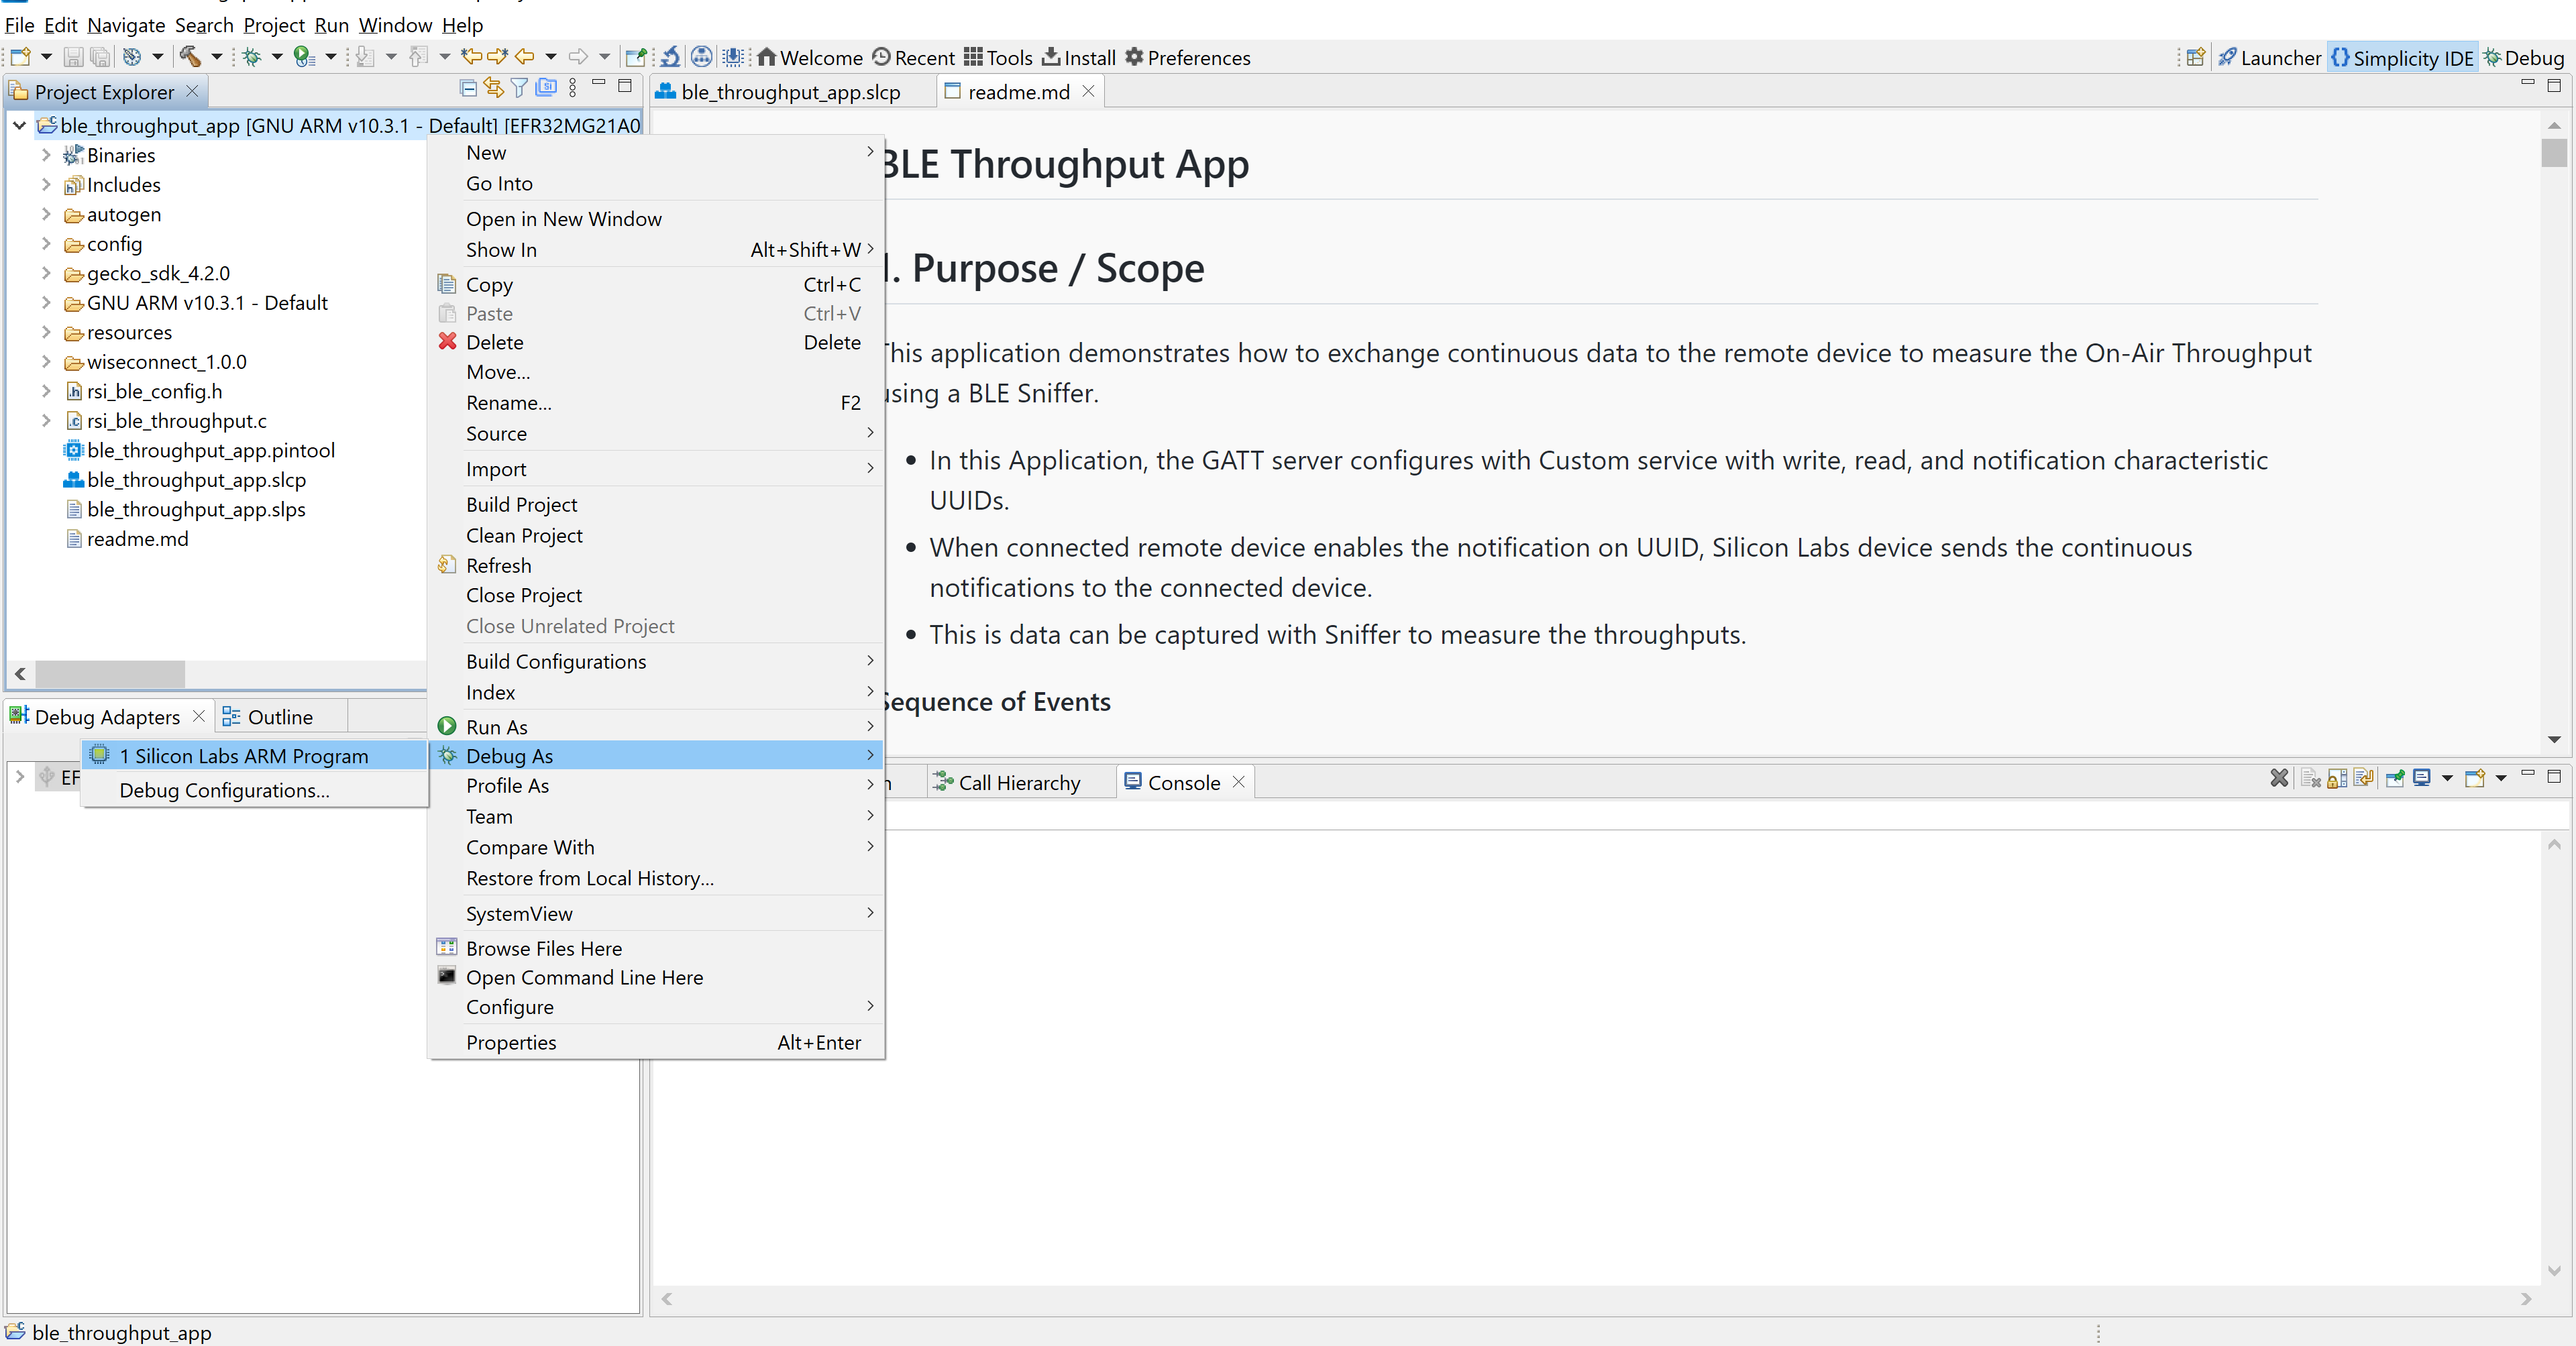Expand the autogen folder
The image size is (2576, 1346).
pos(46,214)
